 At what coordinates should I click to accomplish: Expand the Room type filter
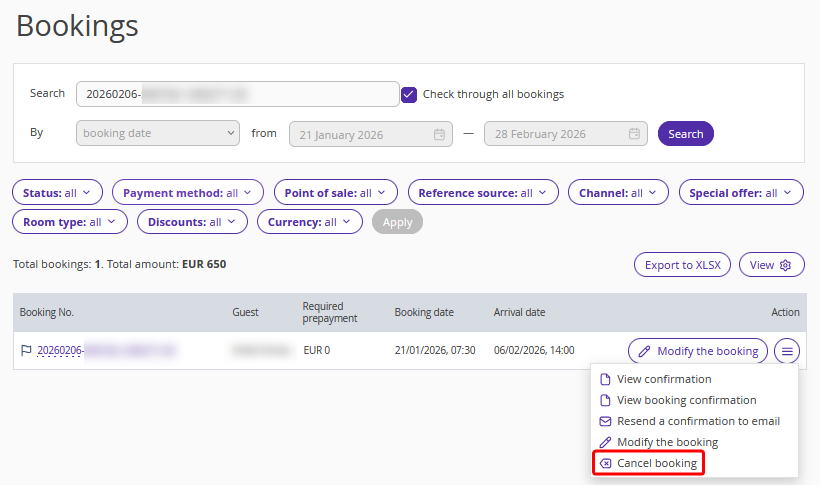point(70,222)
